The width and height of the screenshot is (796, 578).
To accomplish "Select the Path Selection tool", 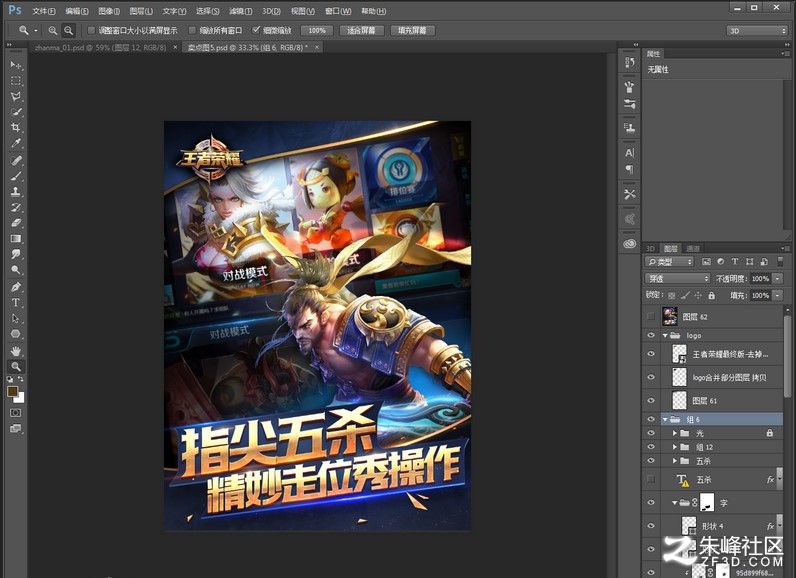I will 16,318.
